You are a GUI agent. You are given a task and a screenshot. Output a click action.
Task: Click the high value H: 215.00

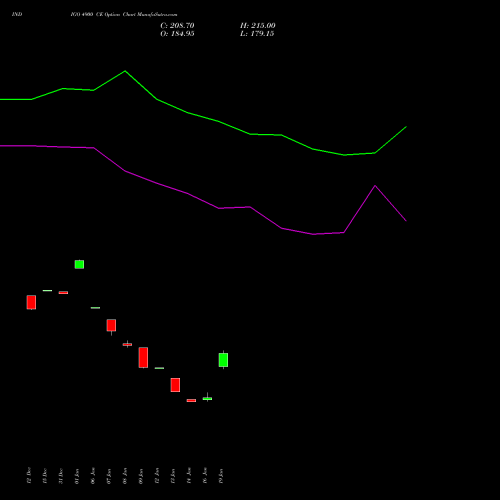coord(258,26)
